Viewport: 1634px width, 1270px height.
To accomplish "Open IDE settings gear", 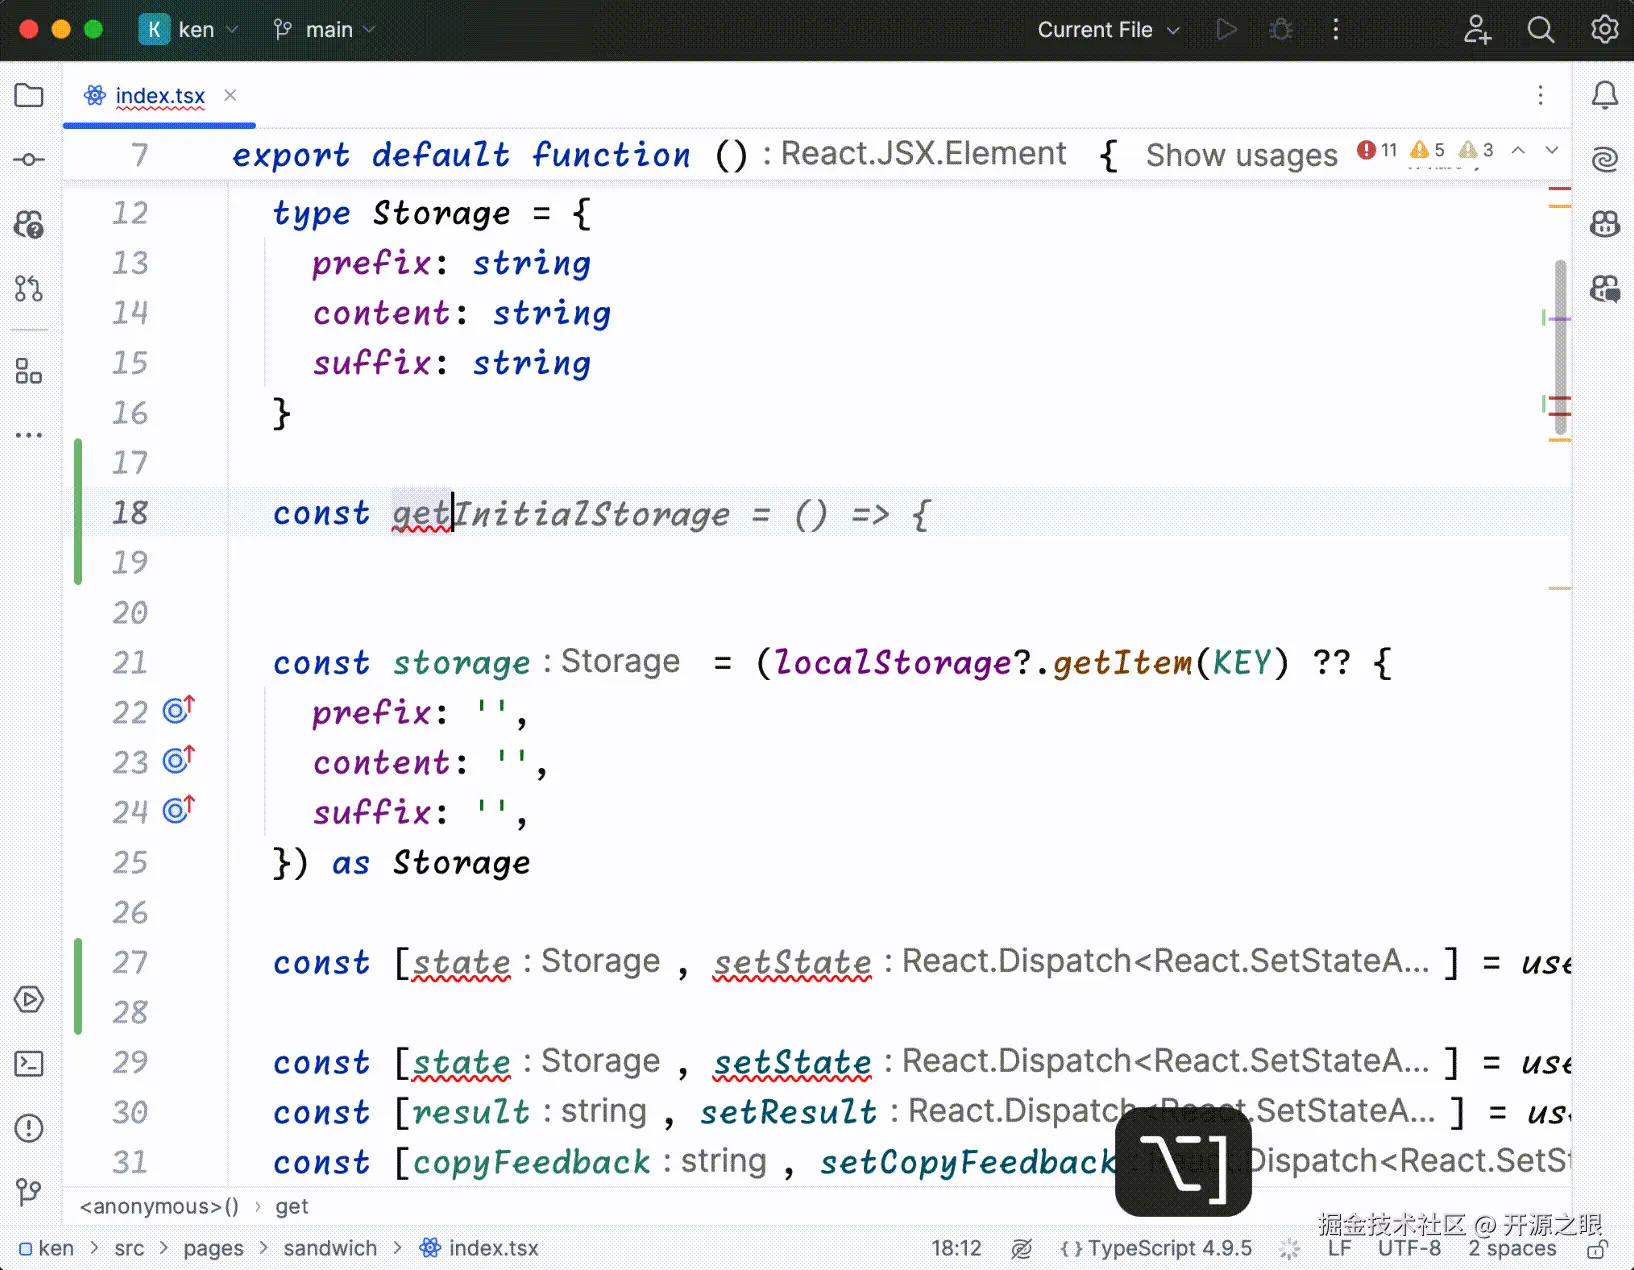I will pos(1605,30).
